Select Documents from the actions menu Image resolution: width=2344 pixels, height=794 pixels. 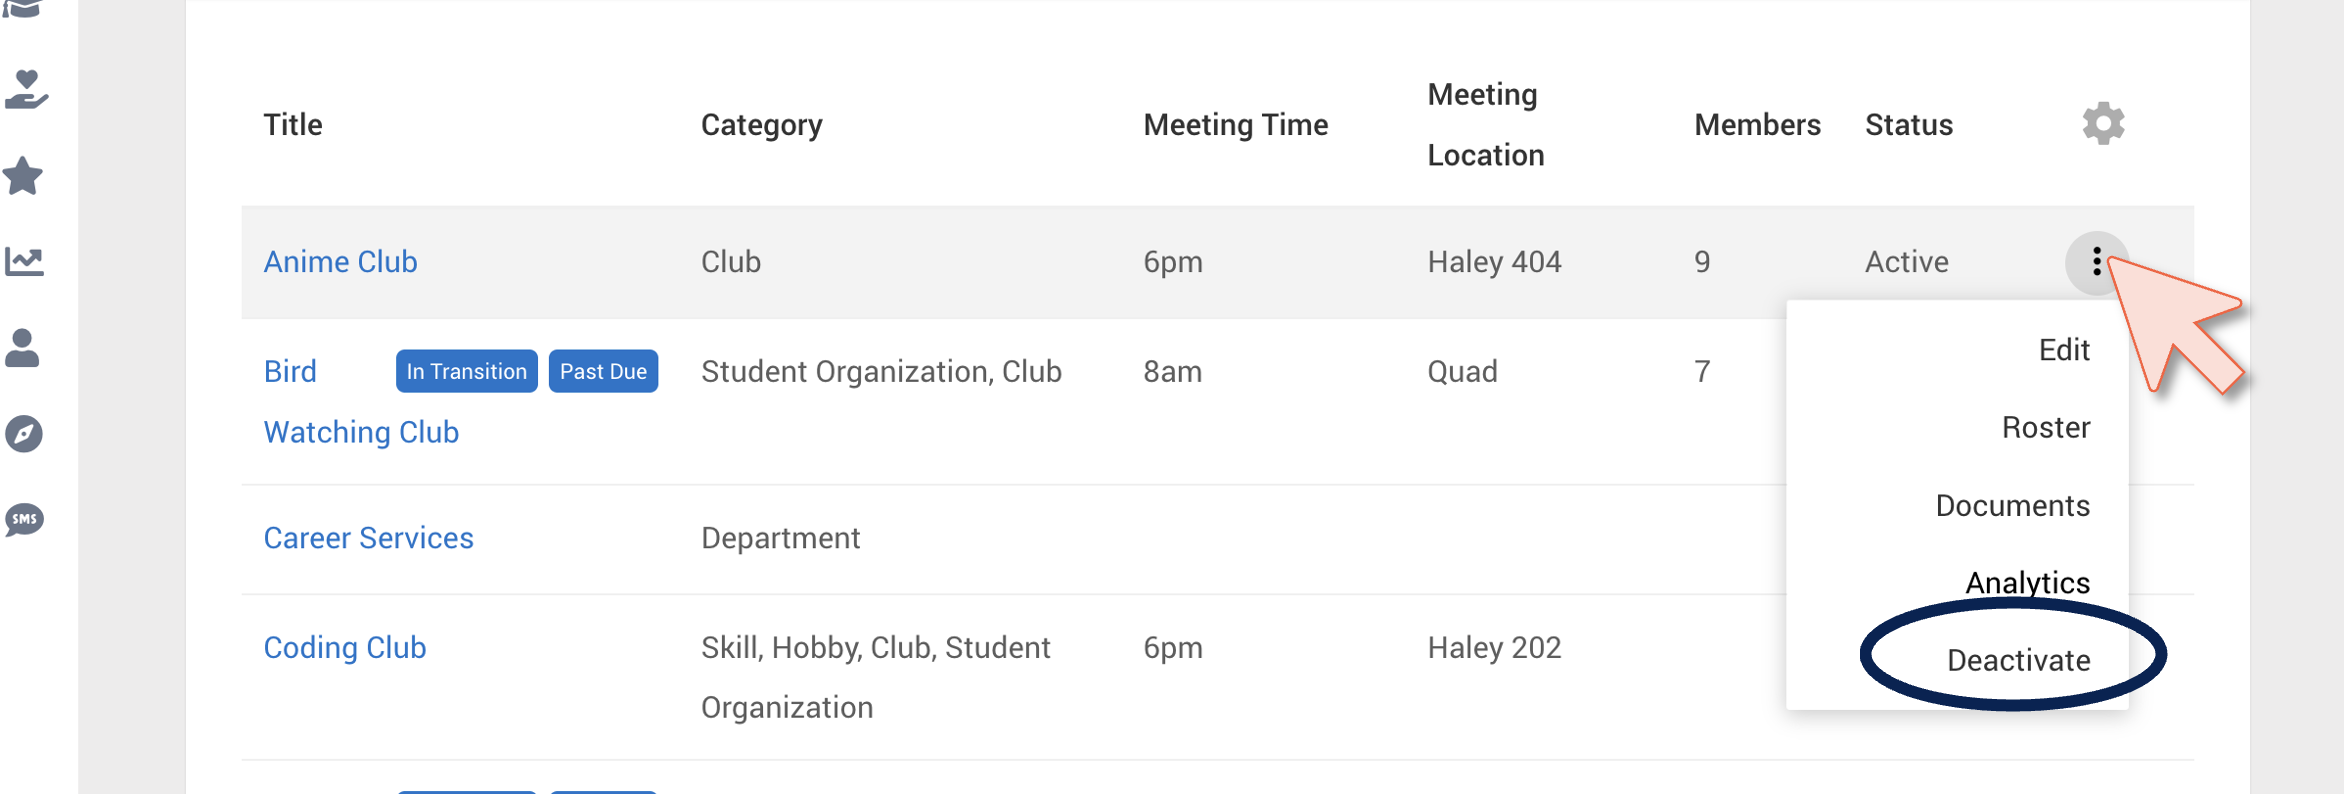(x=2012, y=506)
